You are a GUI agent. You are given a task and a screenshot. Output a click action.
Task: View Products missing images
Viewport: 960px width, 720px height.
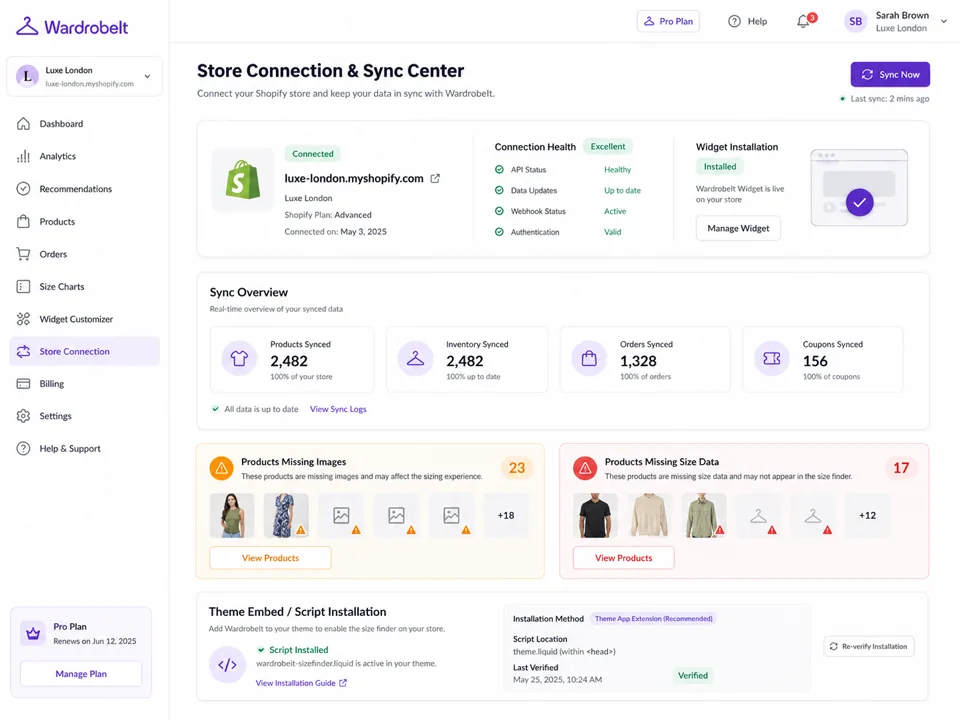[x=271, y=558]
